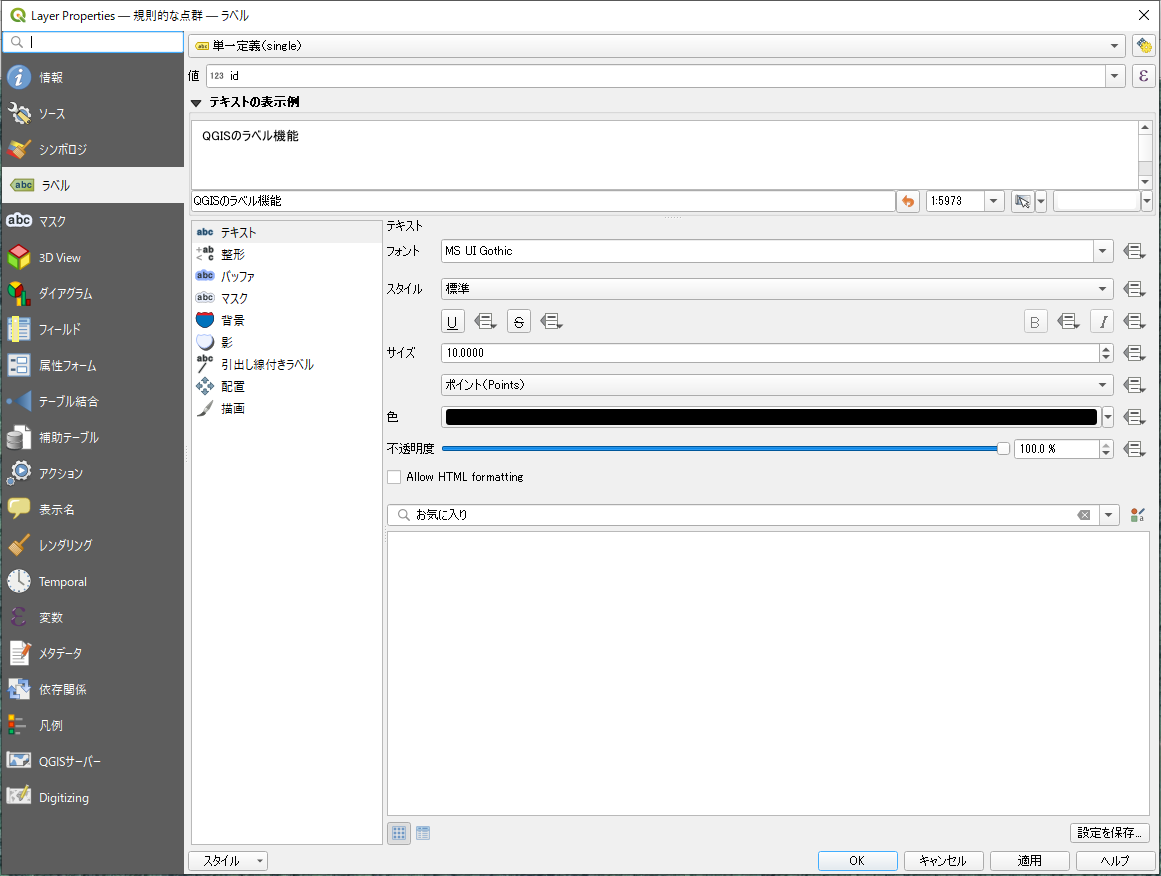
Task: Select 配置 (Placement) in the label settings list
Action: click(x=287, y=387)
